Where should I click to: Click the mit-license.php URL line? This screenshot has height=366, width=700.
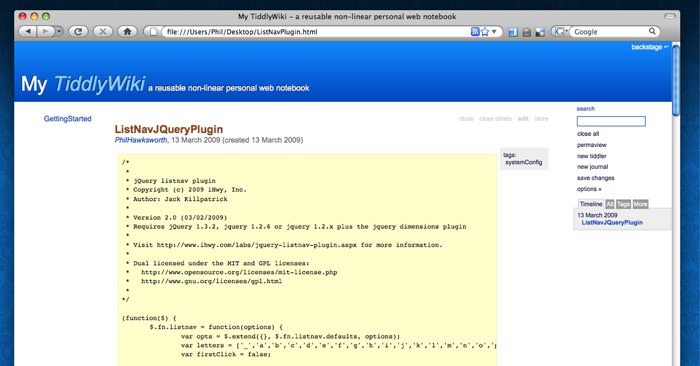pyautogui.click(x=239, y=272)
